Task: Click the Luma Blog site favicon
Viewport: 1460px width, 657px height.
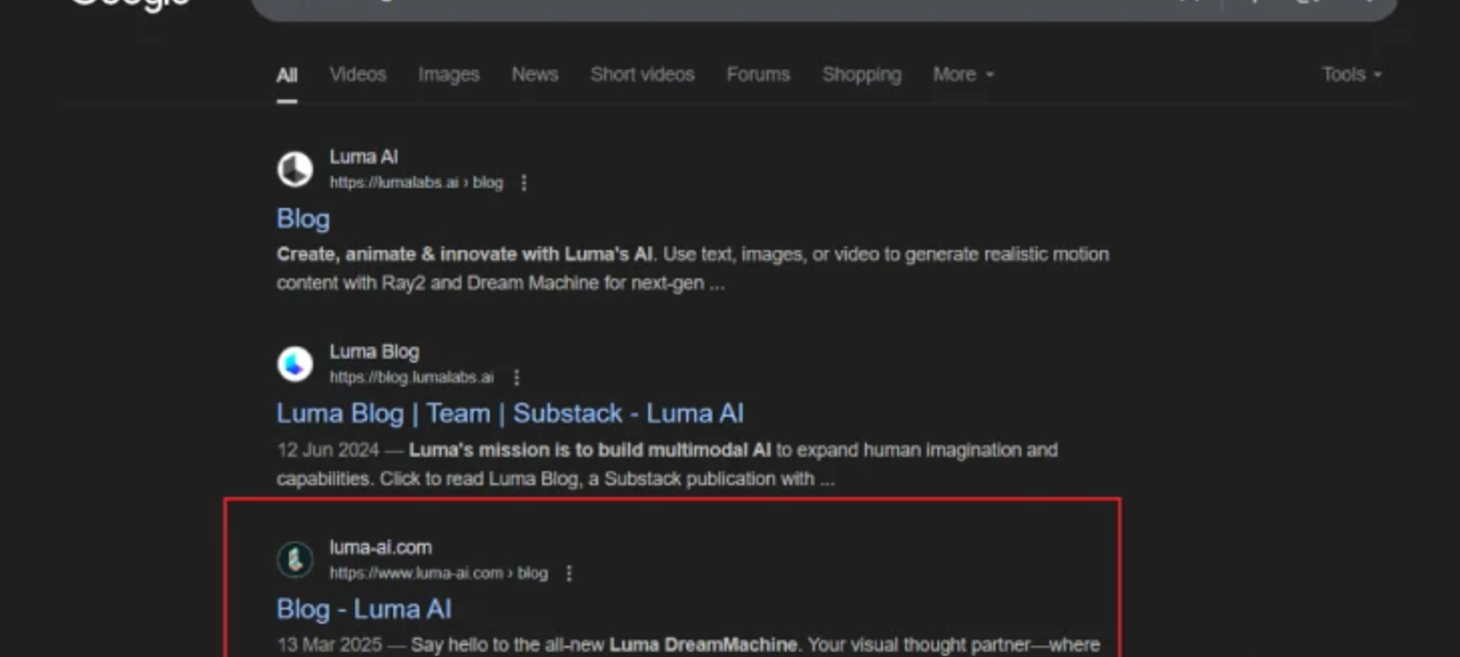Action: (x=295, y=364)
